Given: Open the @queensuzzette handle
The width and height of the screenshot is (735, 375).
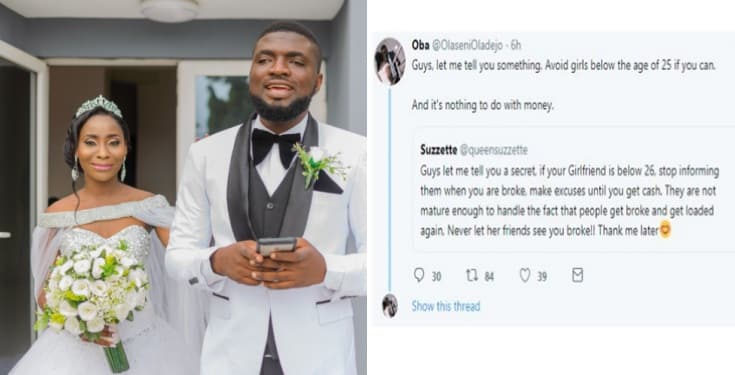Looking at the screenshot, I should tap(494, 150).
